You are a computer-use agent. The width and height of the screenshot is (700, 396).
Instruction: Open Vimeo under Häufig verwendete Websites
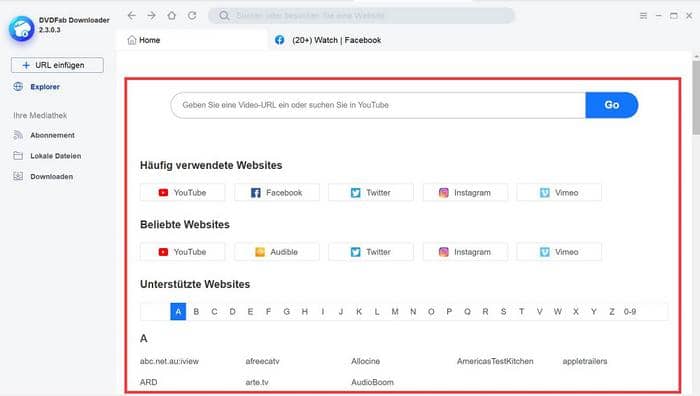pos(559,192)
